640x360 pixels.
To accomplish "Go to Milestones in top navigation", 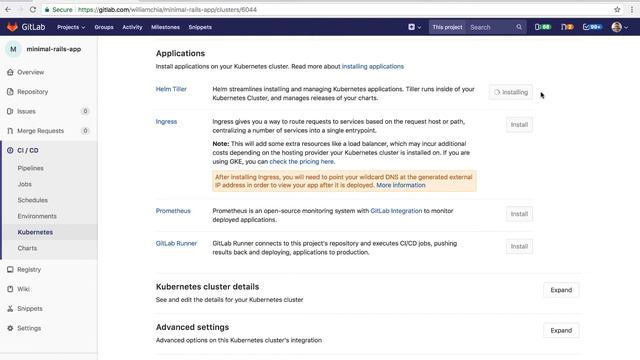I will pyautogui.click(x=165, y=27).
